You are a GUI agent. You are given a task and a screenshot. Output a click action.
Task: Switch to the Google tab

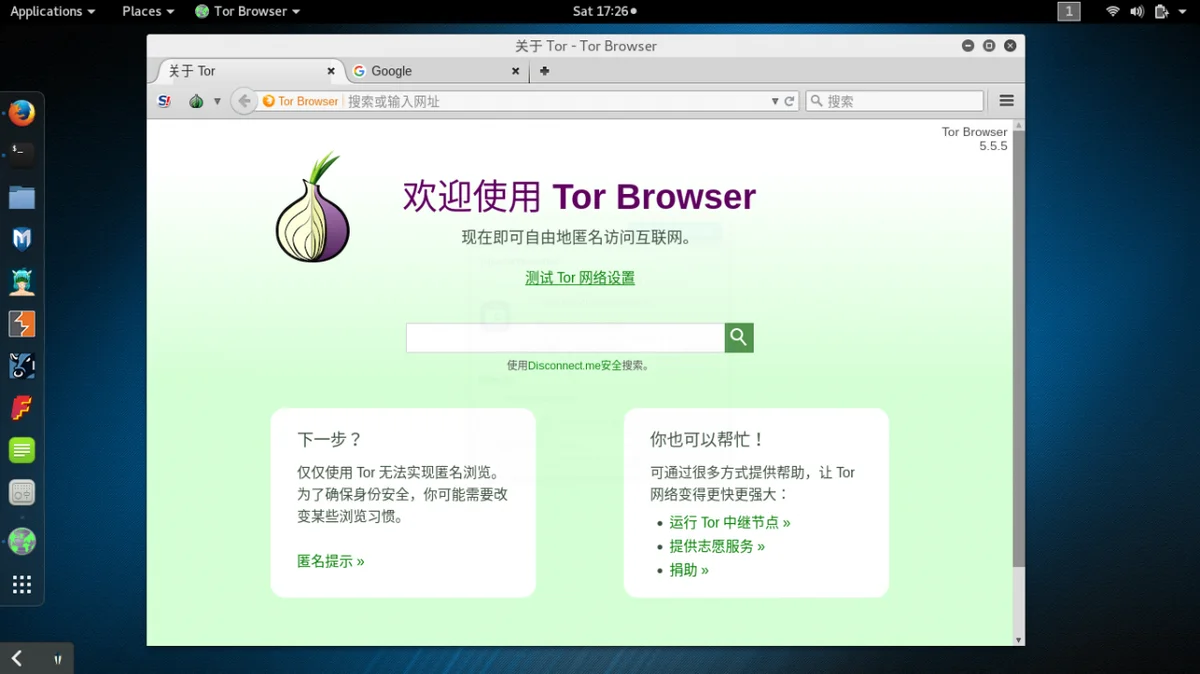coord(437,71)
